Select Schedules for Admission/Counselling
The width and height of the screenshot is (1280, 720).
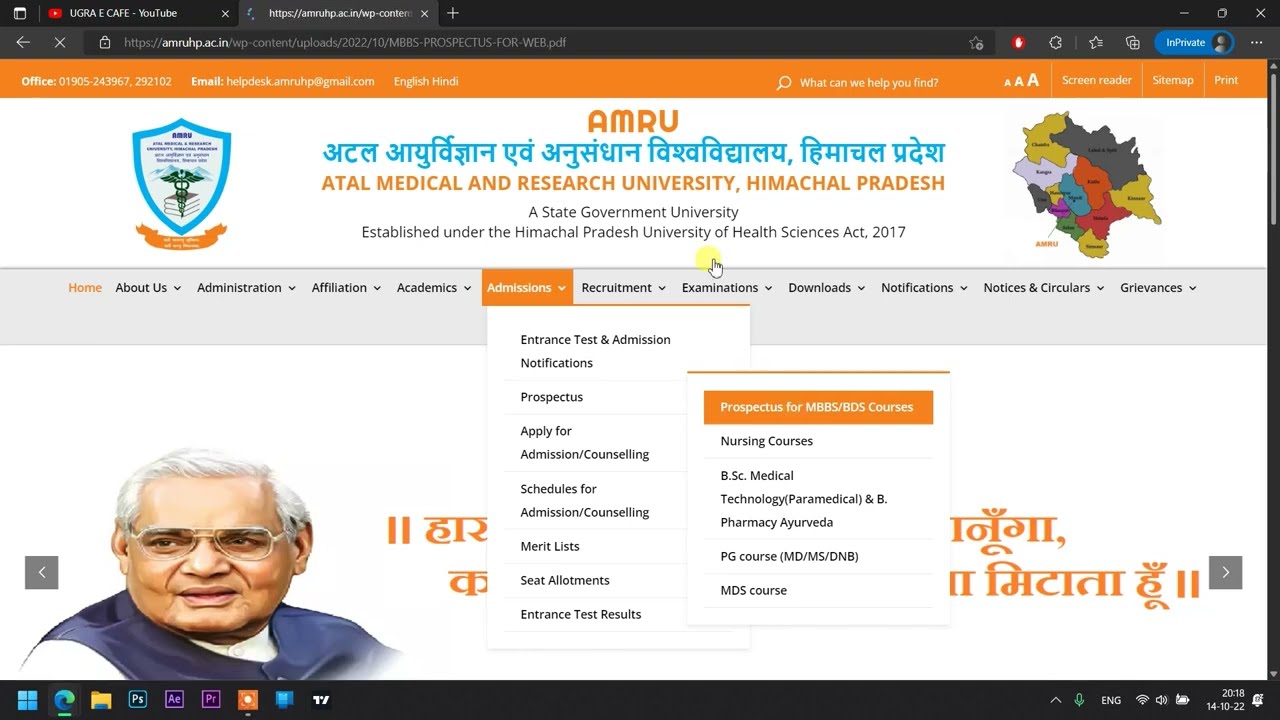coord(585,501)
